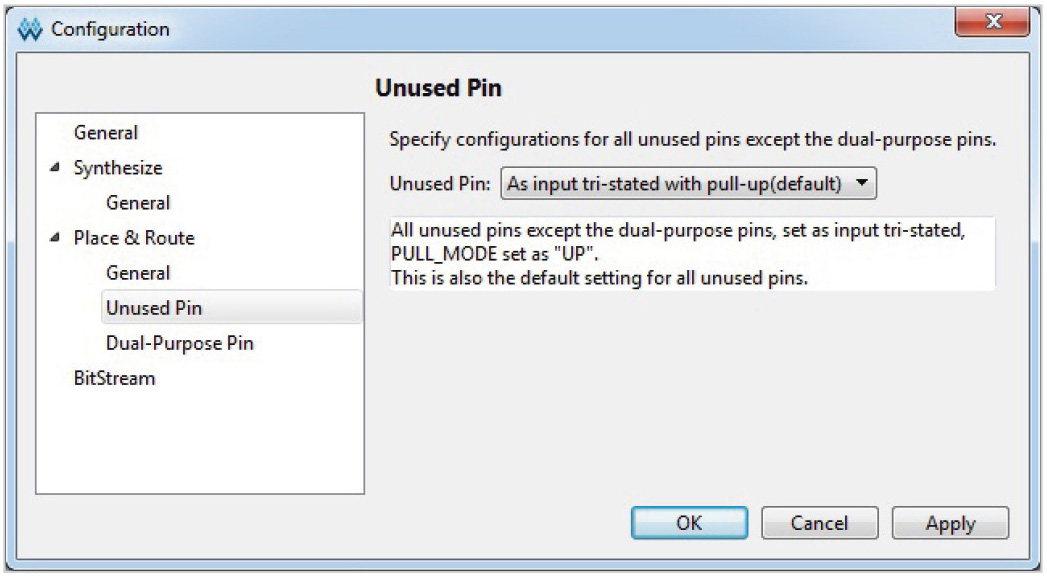Click the bold Unused Pin page heading
1047x576 pixels.
click(438, 88)
